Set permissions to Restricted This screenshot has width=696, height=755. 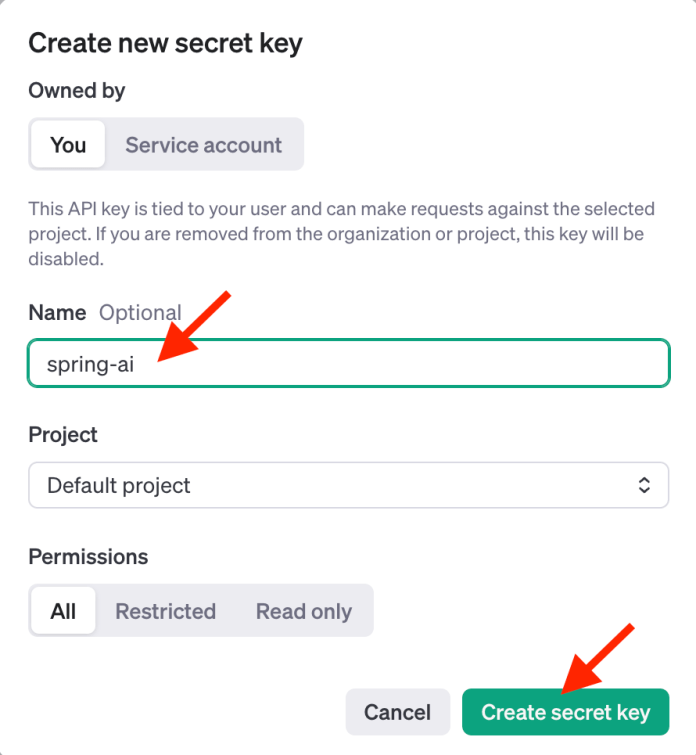click(165, 611)
